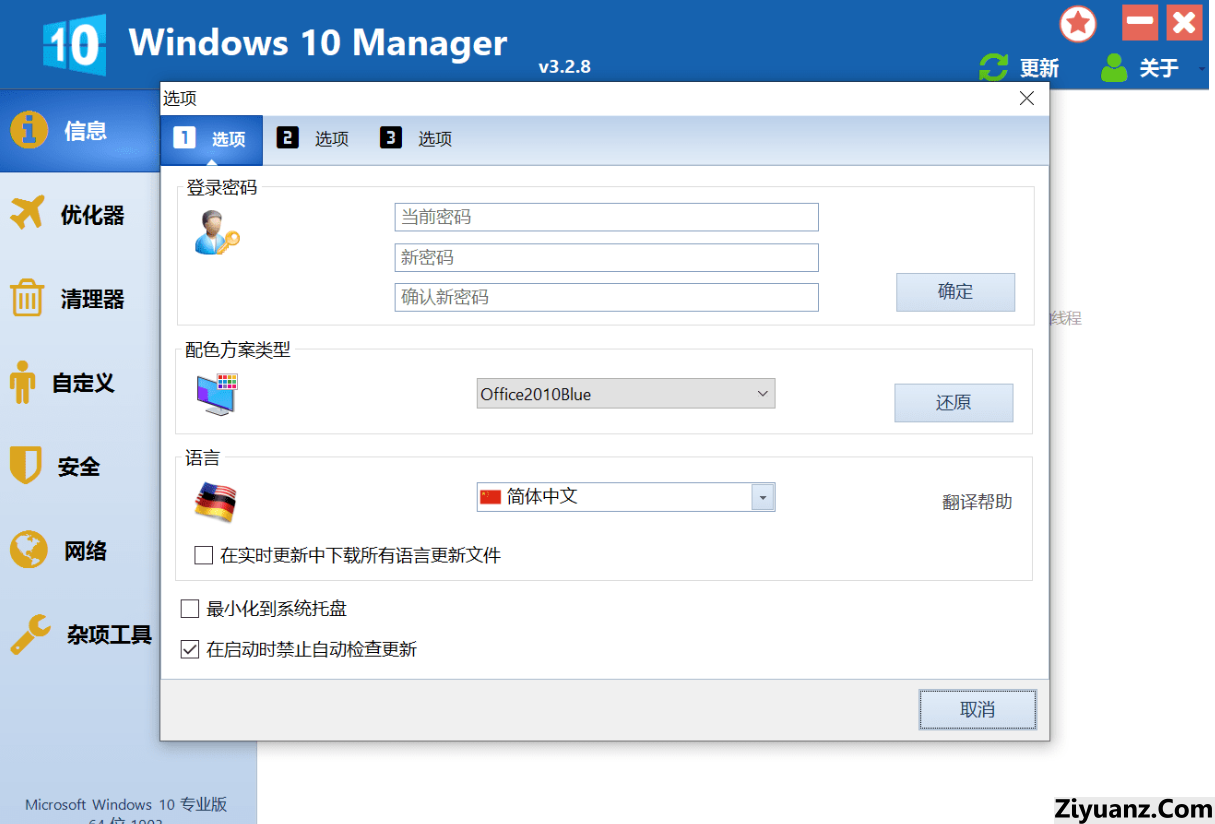1215x824 pixels.
Task: Check 最小化到系统托盘 option
Action: pos(190,608)
